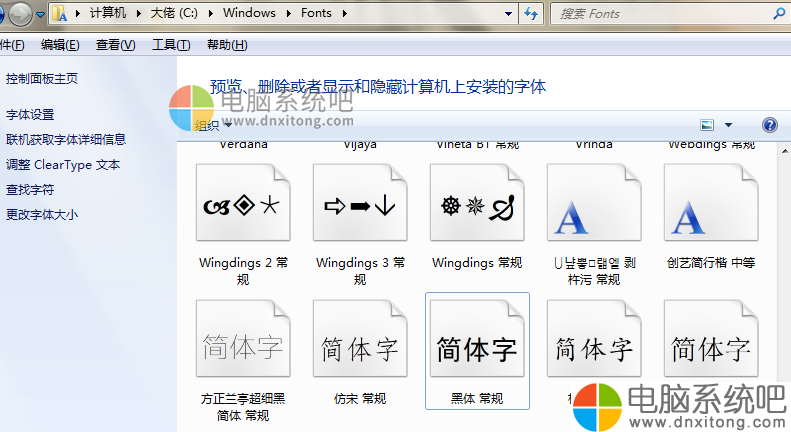Select the last font icon in bottom row

(711, 339)
